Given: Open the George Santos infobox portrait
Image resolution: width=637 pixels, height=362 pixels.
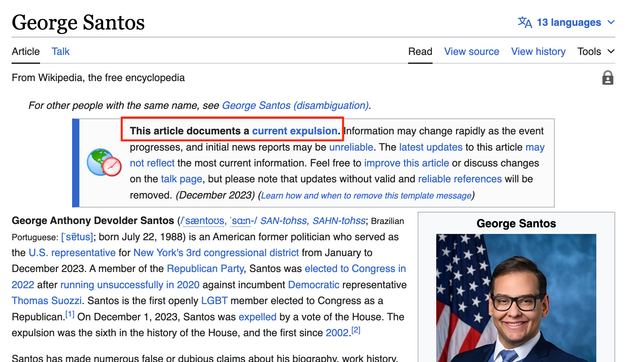Looking at the screenshot, I should point(516,298).
